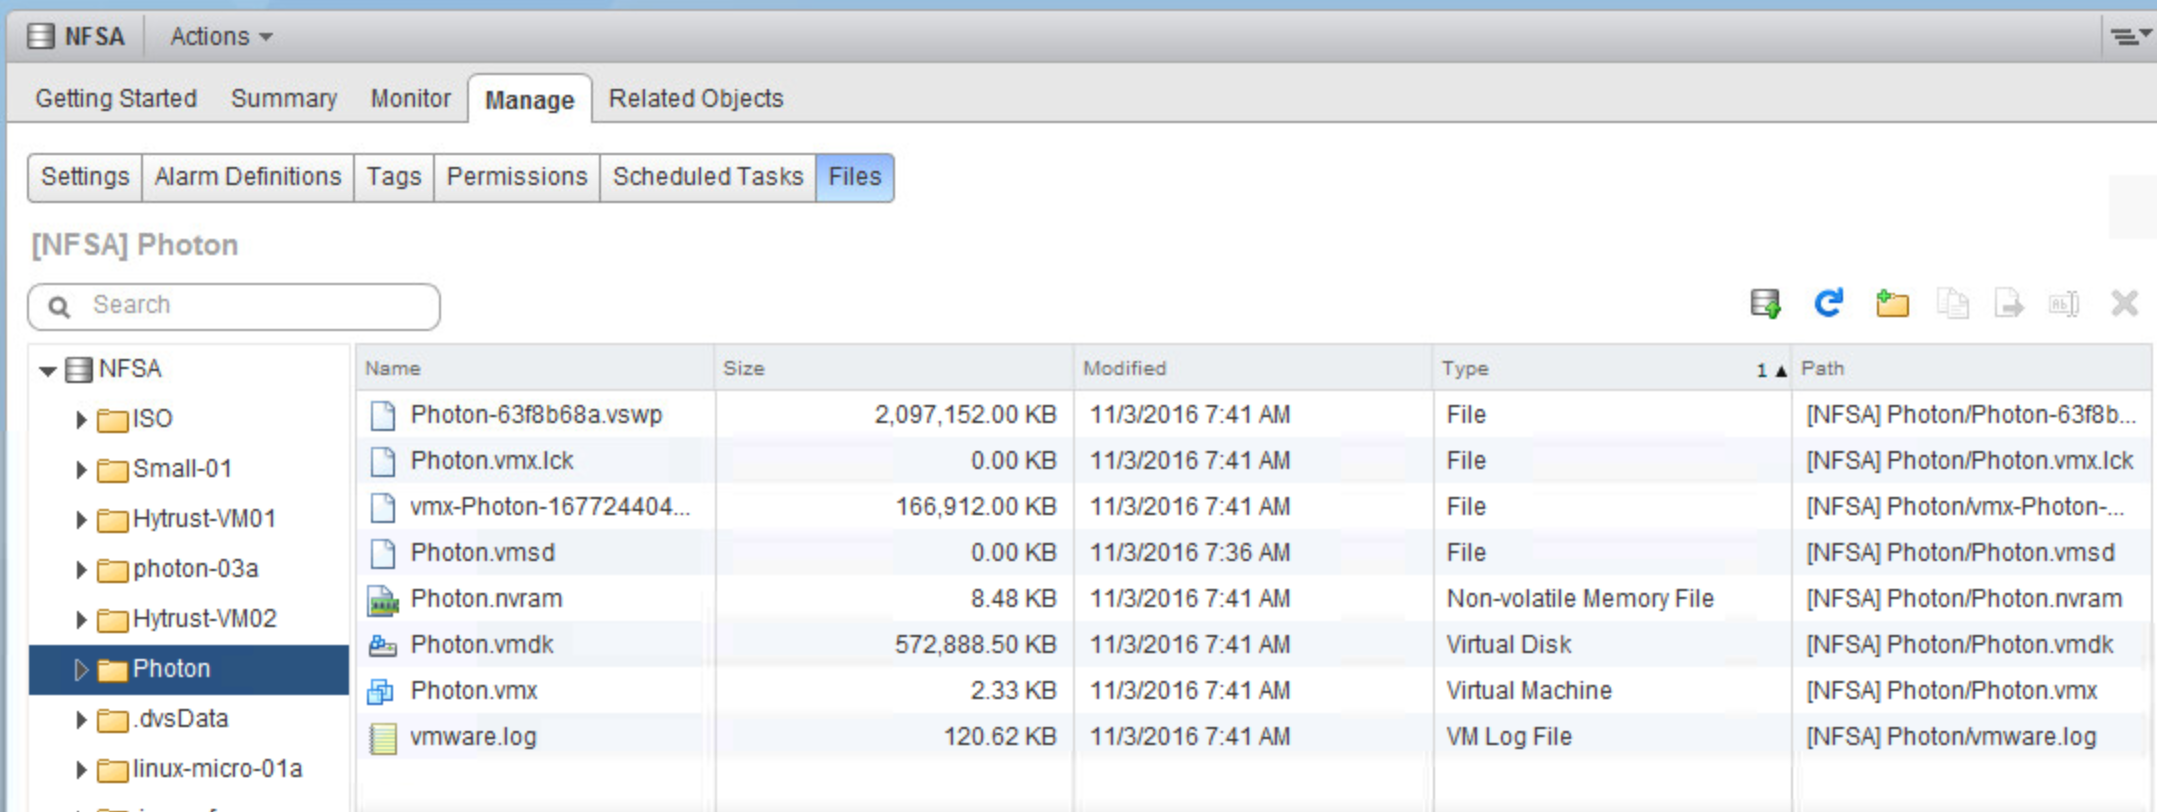Expand the ISO folder in tree
2157x812 pixels.
tap(81, 419)
